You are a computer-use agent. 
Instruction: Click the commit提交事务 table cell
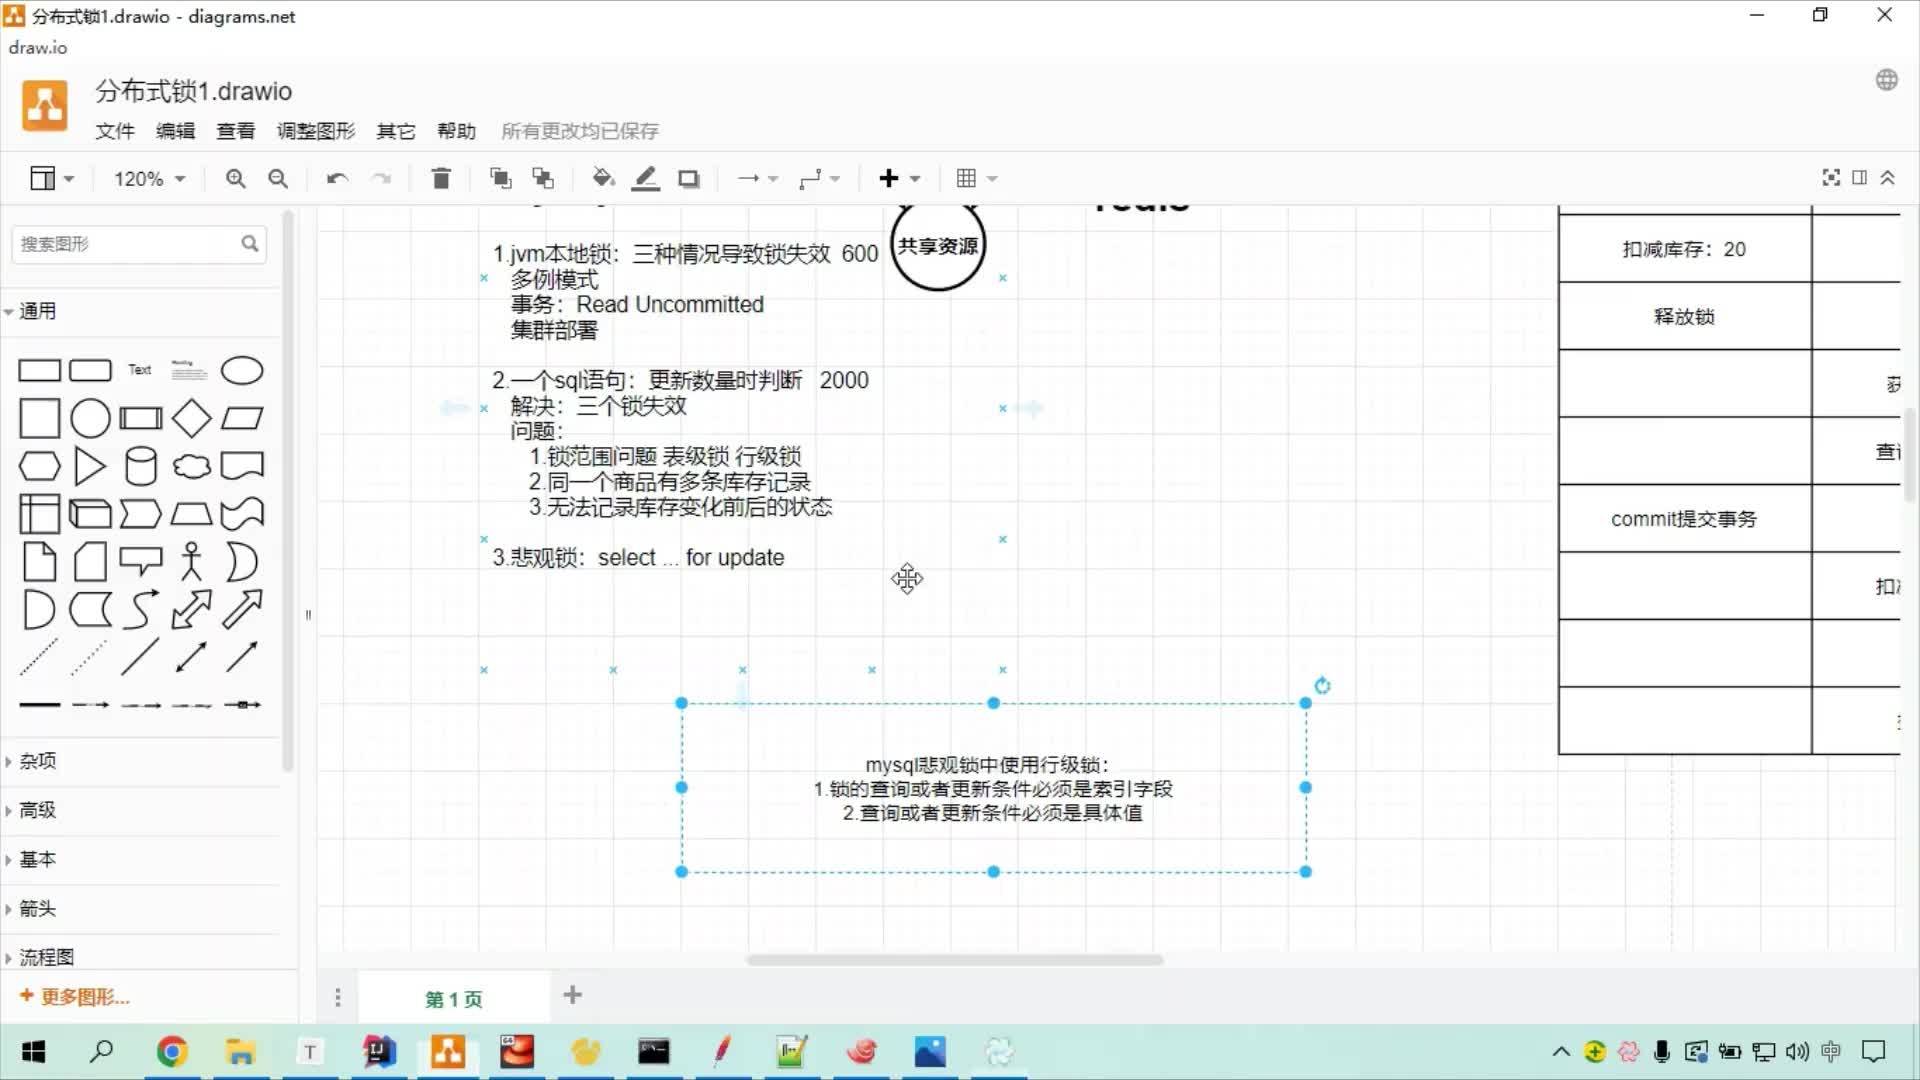pos(1684,519)
